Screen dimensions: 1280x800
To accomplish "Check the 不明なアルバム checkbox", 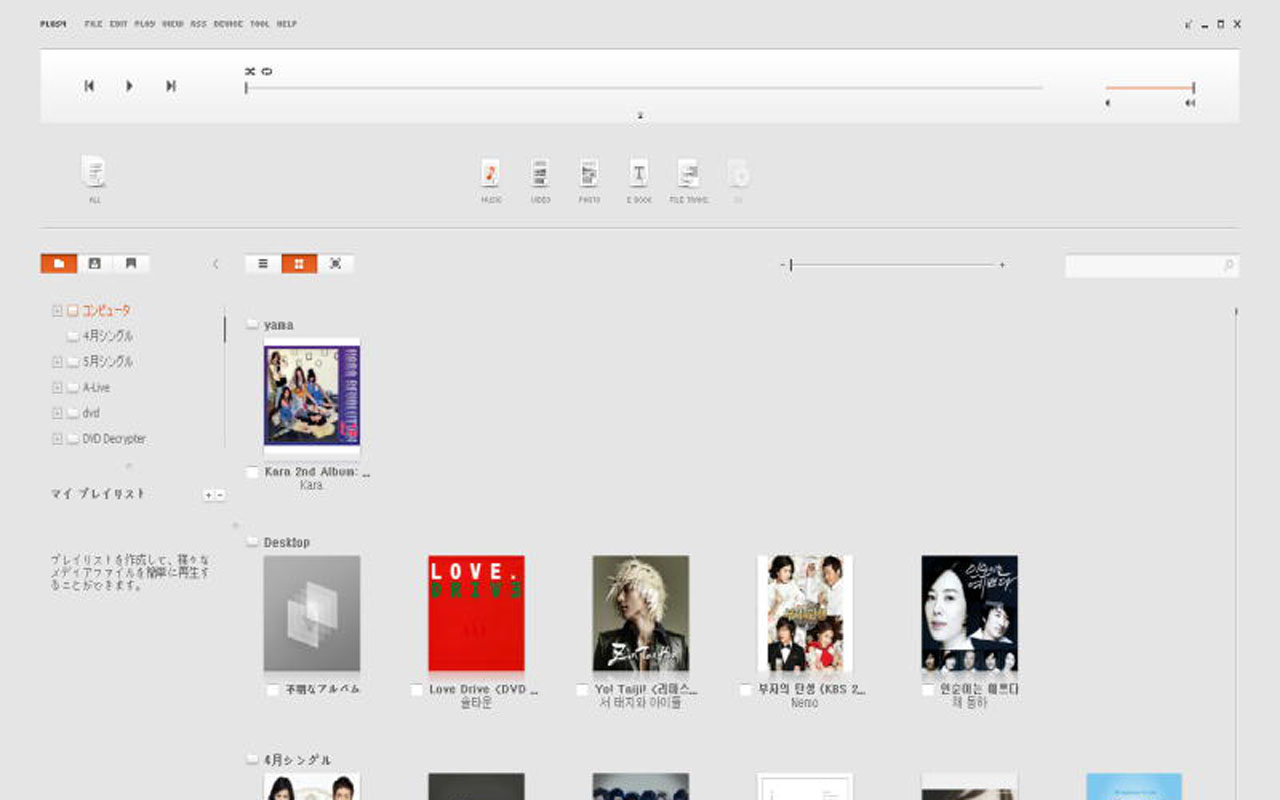I will pos(272,690).
